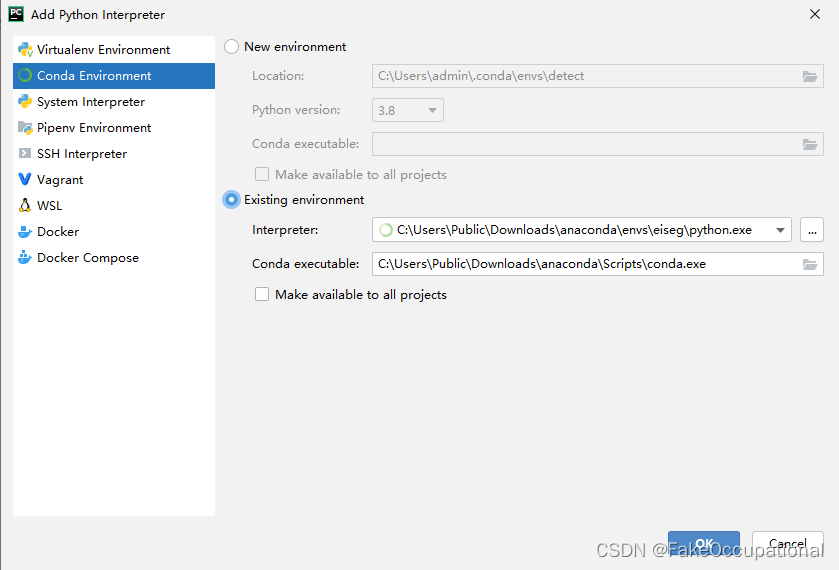
Task: Select New environment radio button
Action: pyautogui.click(x=231, y=47)
